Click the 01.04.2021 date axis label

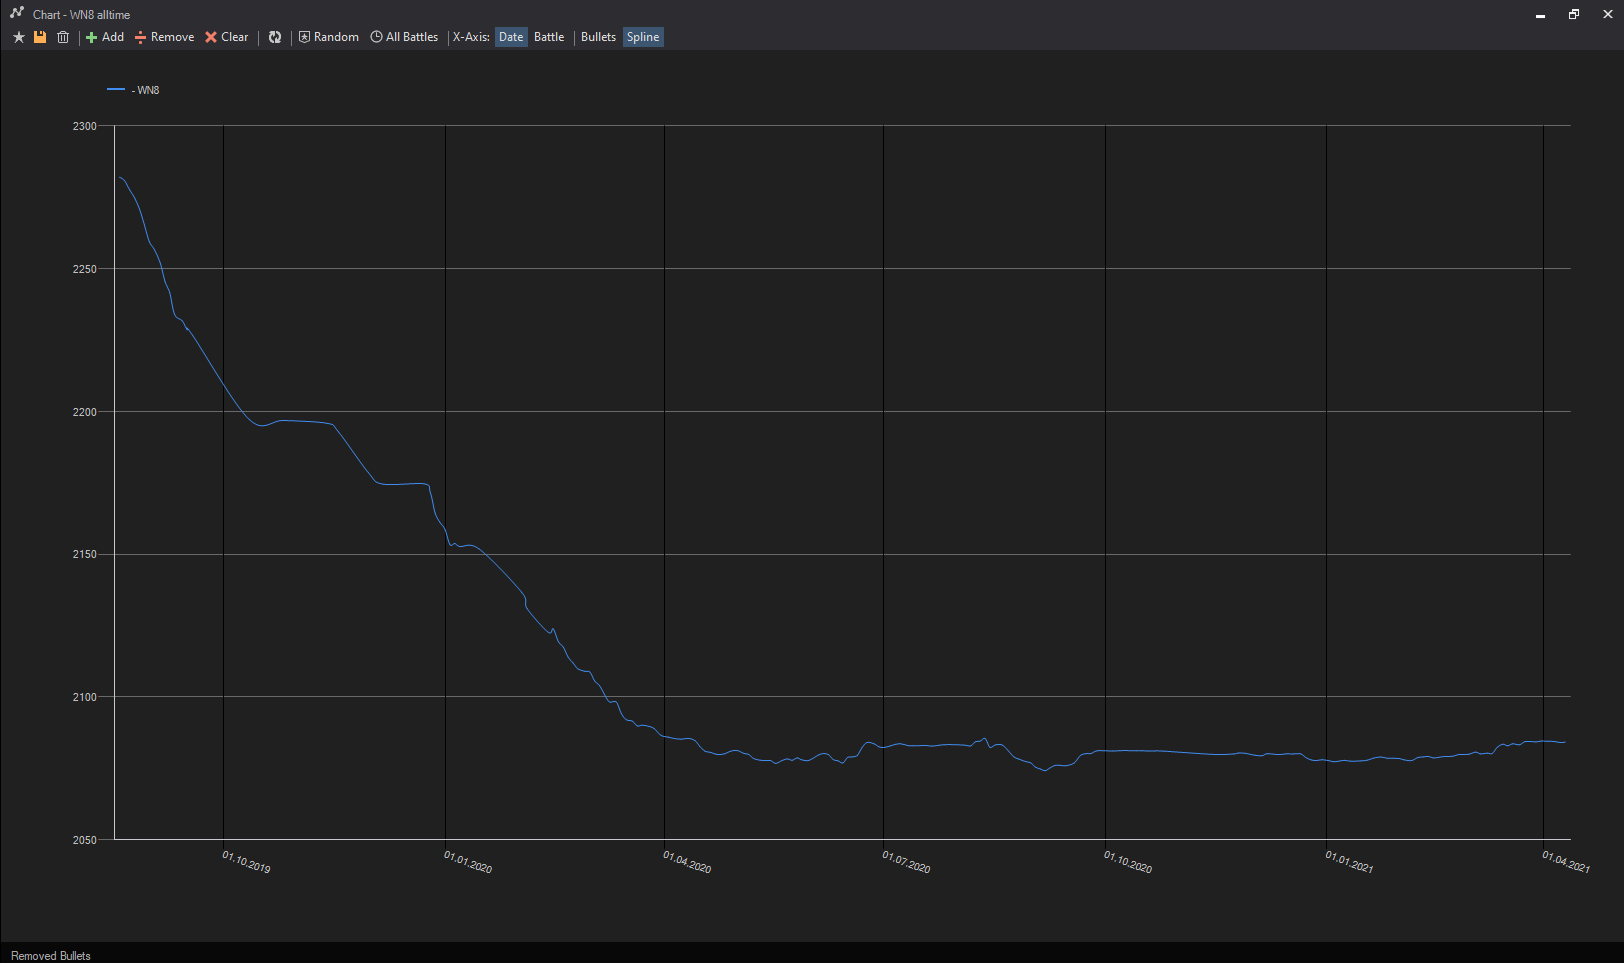[1566, 862]
